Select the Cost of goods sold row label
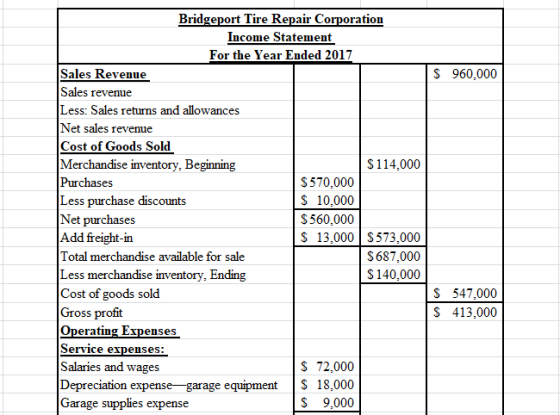Screen dimensions: 560x415 (110, 294)
